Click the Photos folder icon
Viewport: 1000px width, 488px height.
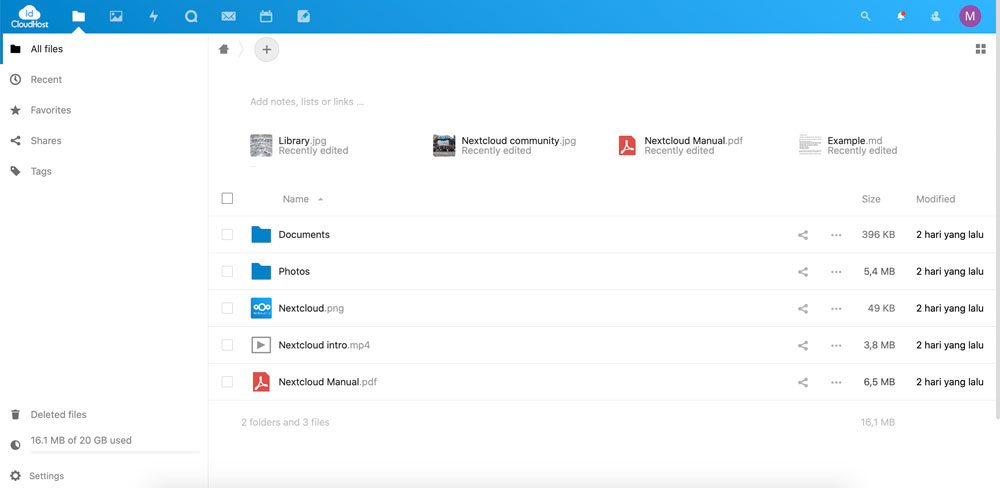tap(261, 272)
